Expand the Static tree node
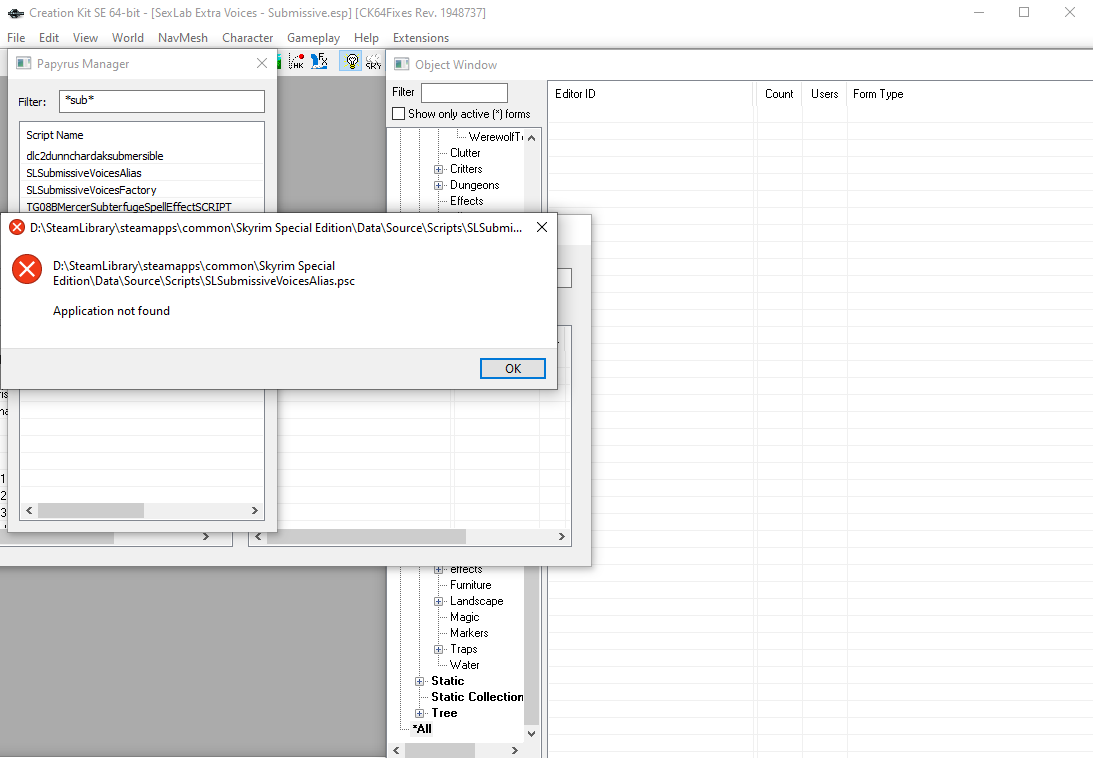The image size is (1093, 758). point(420,681)
